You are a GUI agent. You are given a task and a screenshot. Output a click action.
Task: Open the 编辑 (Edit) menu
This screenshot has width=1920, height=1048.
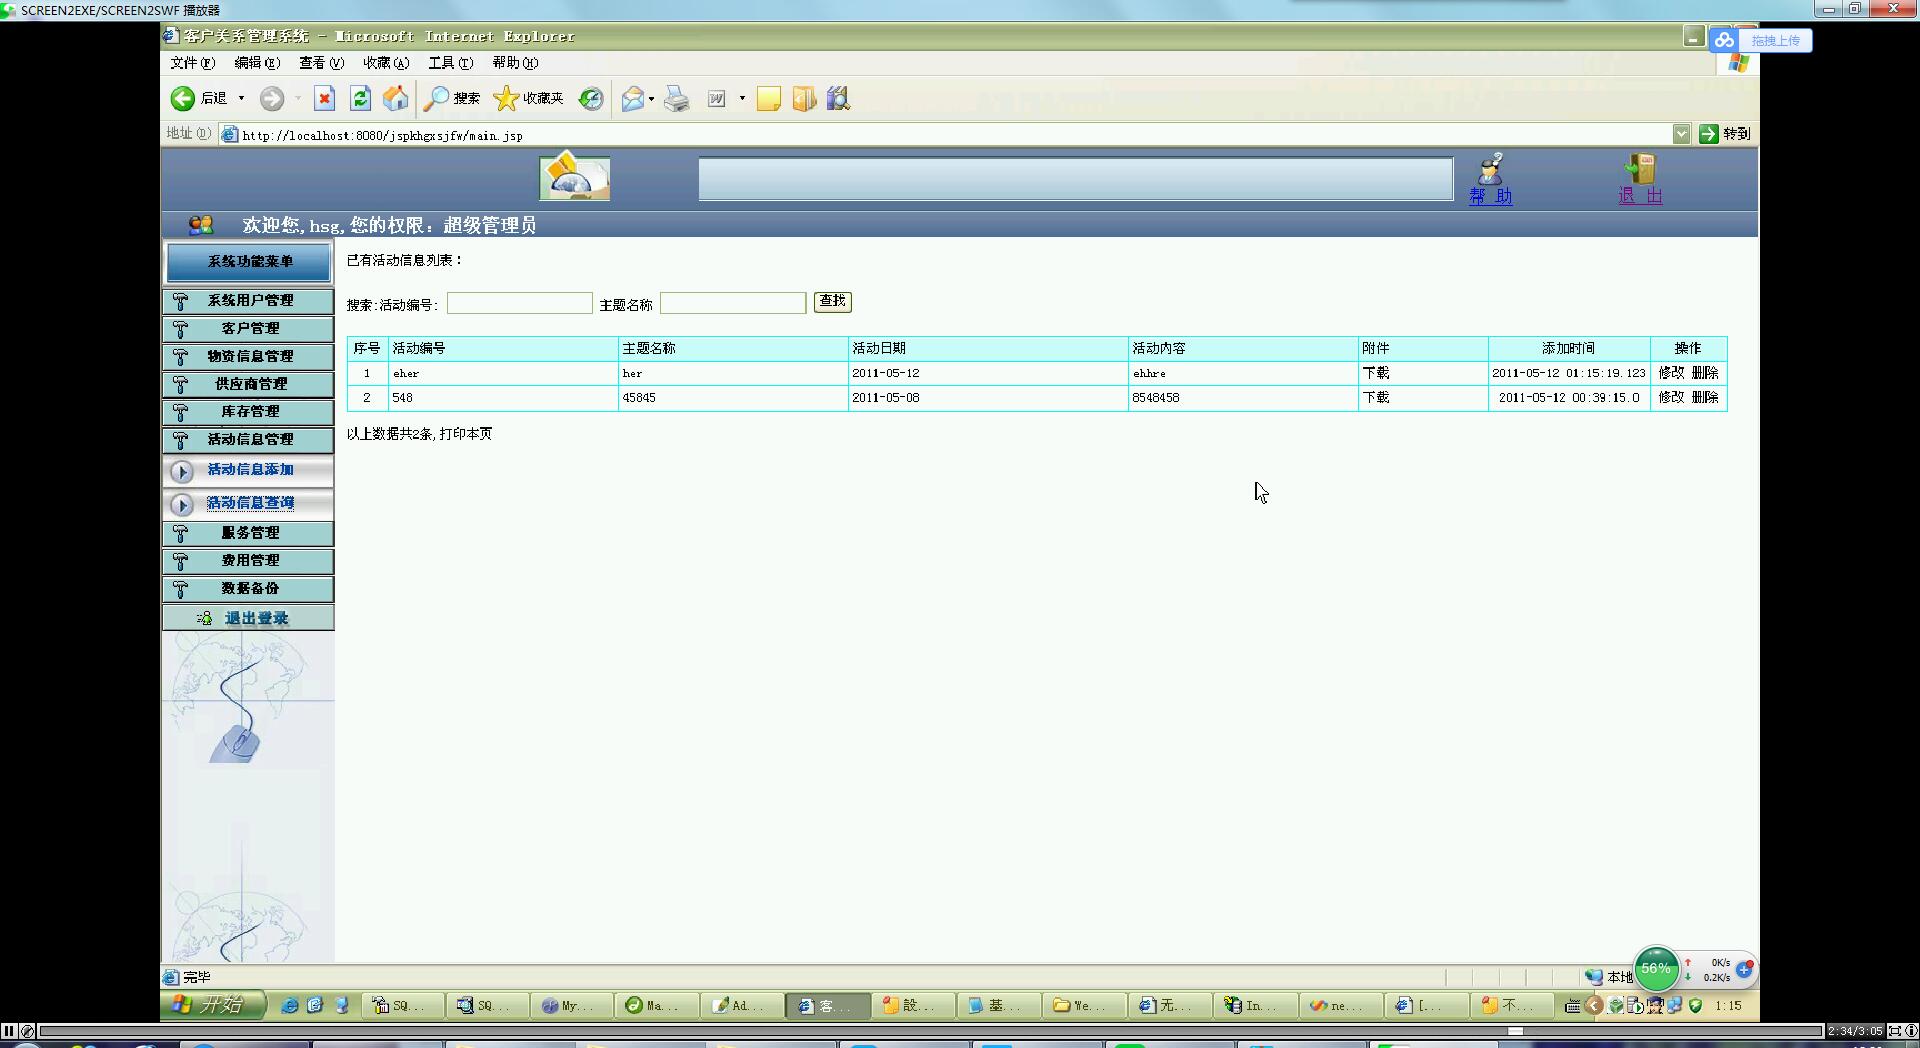coord(257,63)
